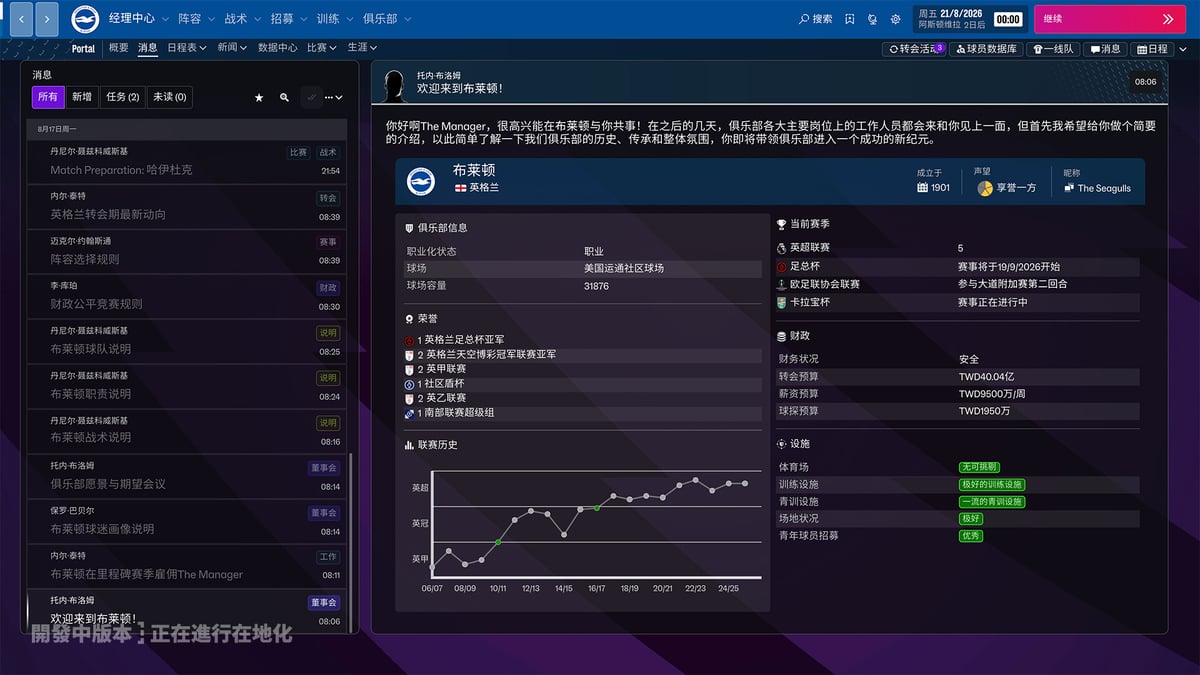Click the Brighton club badge in top bar
Screen dimensions: 1200x675
point(85,19)
